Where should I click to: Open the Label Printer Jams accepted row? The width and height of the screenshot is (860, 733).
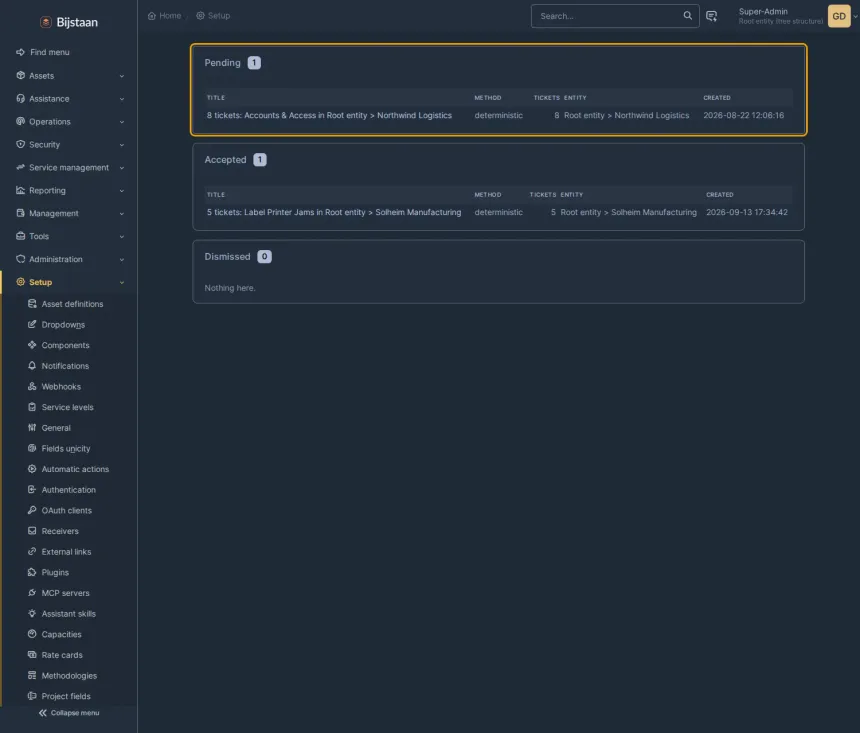(x=499, y=212)
